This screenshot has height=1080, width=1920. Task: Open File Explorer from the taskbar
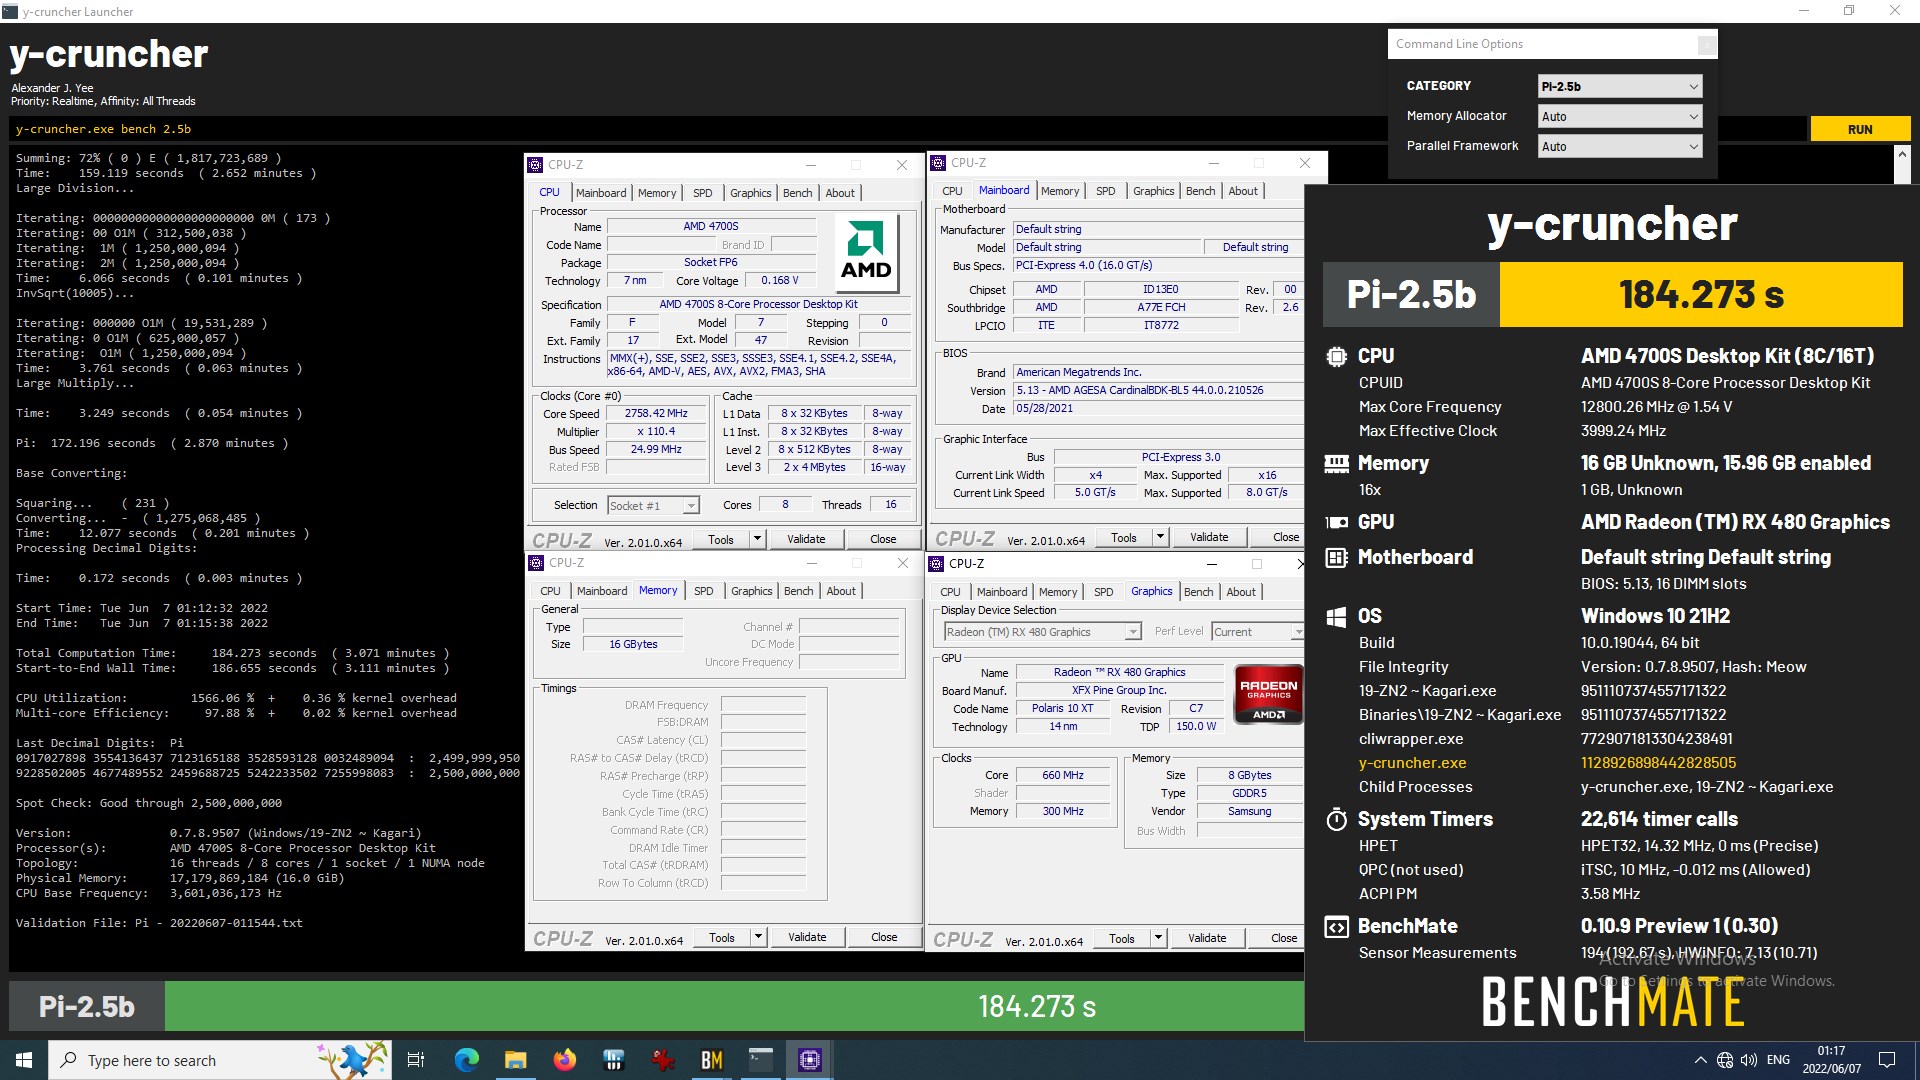[515, 1060]
